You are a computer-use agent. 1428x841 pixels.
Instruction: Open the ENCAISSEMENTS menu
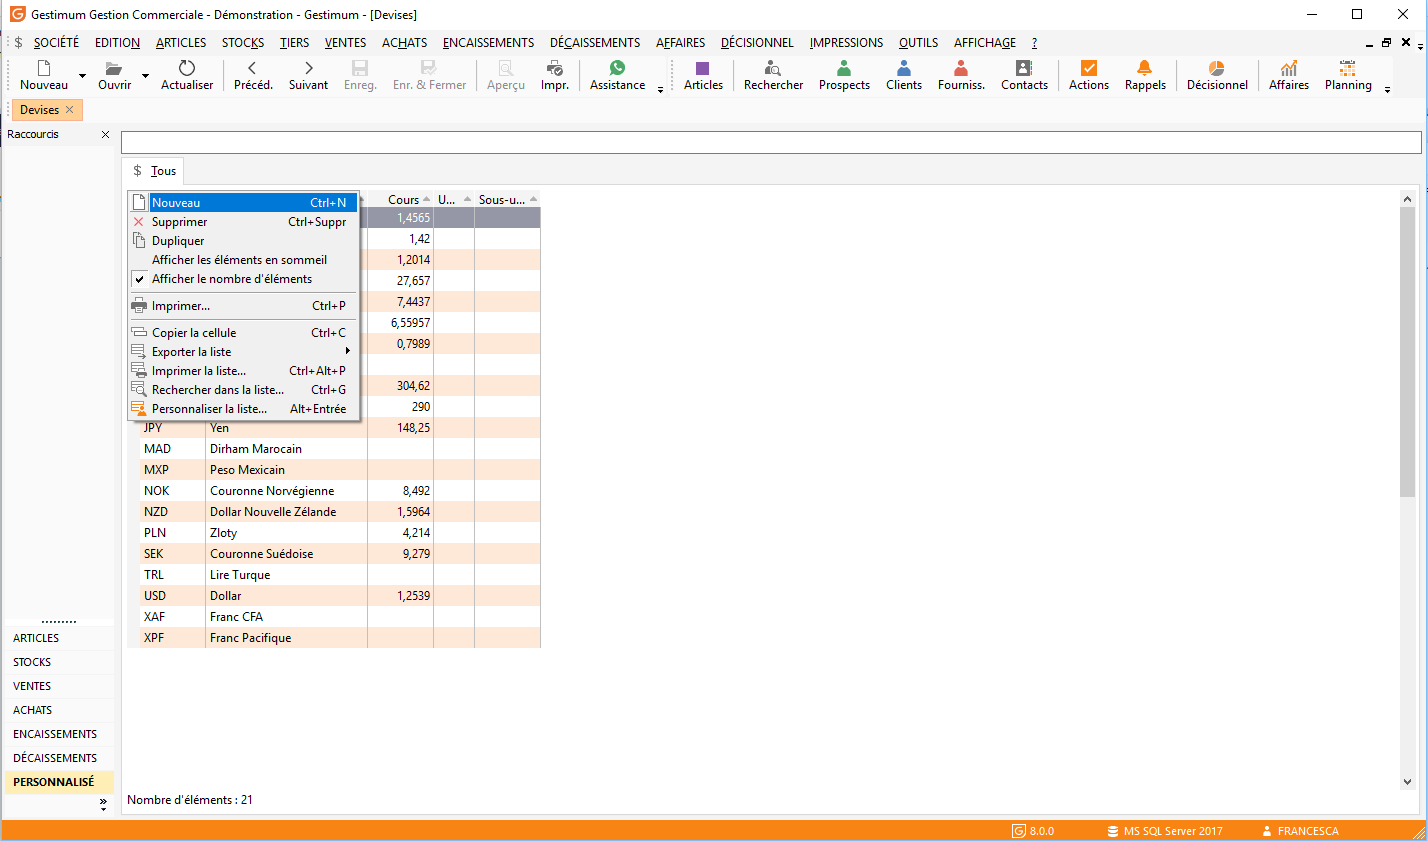488,43
